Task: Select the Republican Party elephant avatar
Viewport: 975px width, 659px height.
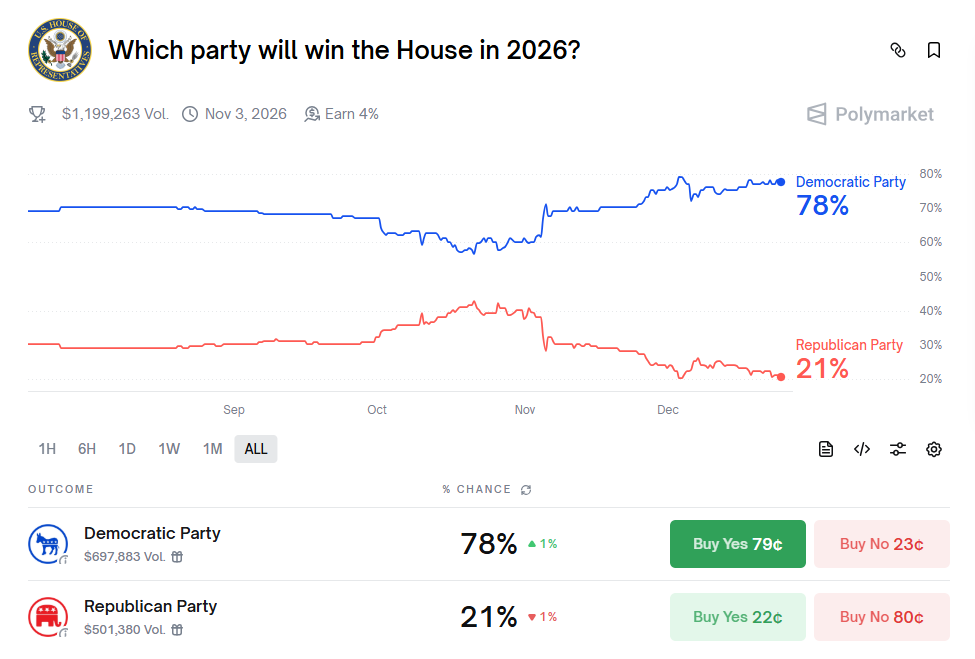Action: click(x=48, y=616)
